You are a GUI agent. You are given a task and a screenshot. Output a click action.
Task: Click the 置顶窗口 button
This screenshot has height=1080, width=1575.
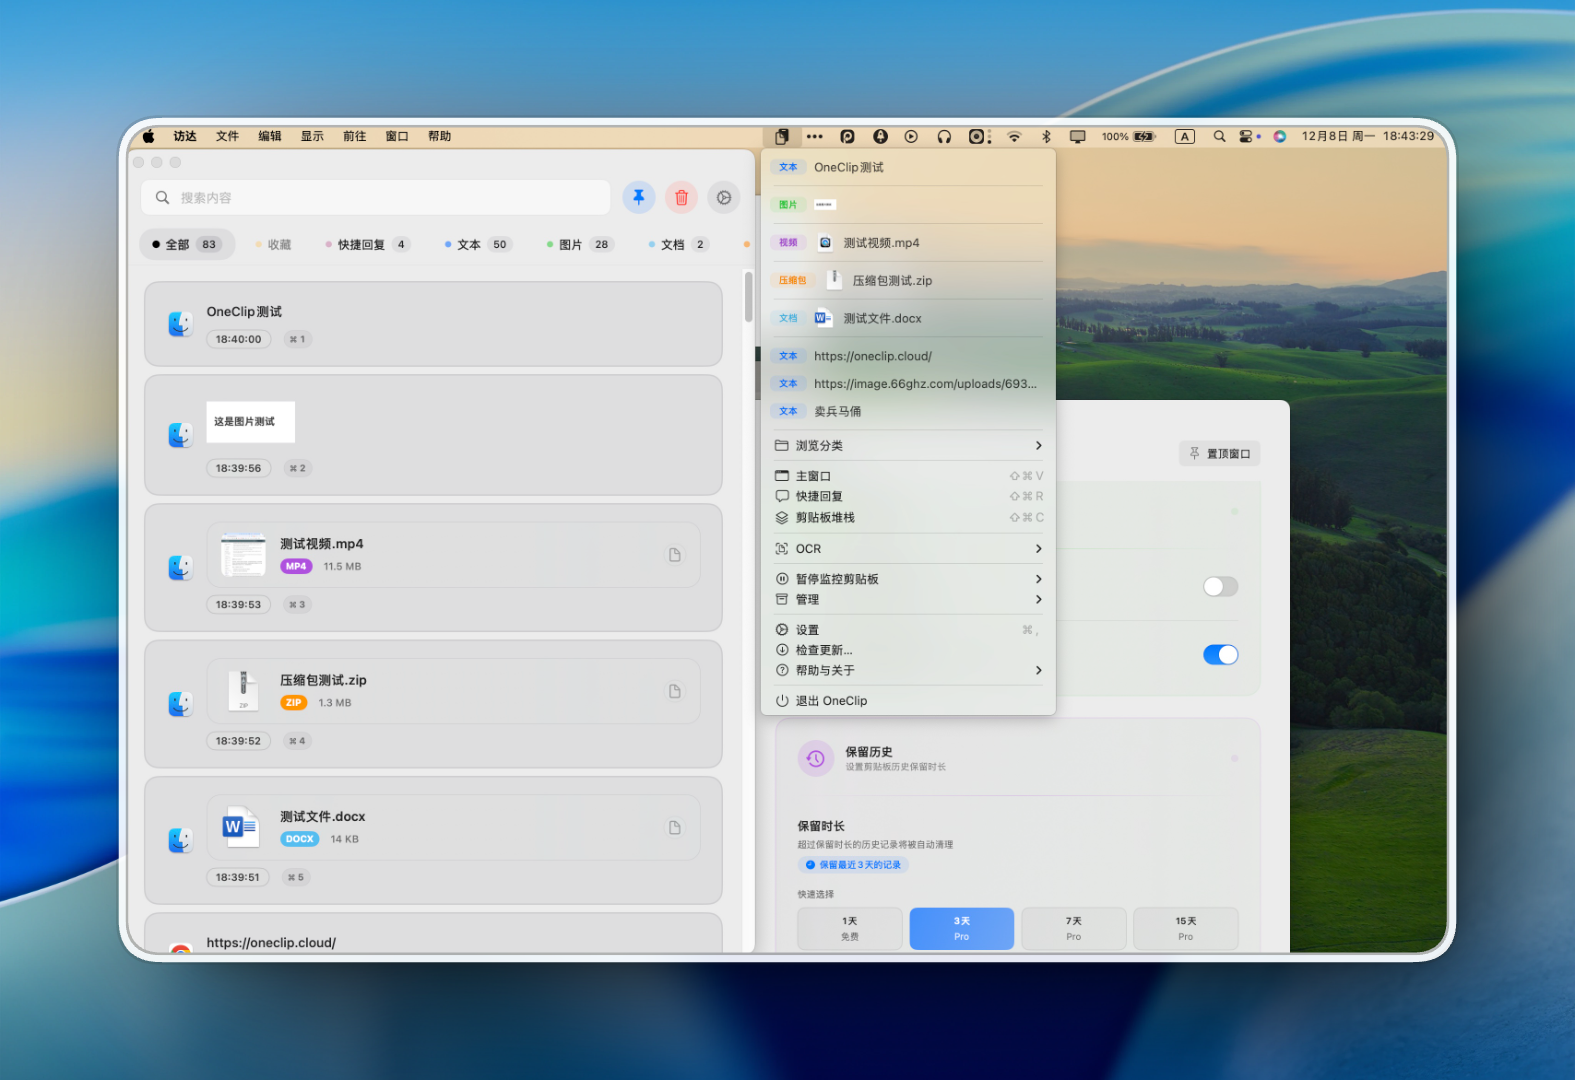[1219, 454]
